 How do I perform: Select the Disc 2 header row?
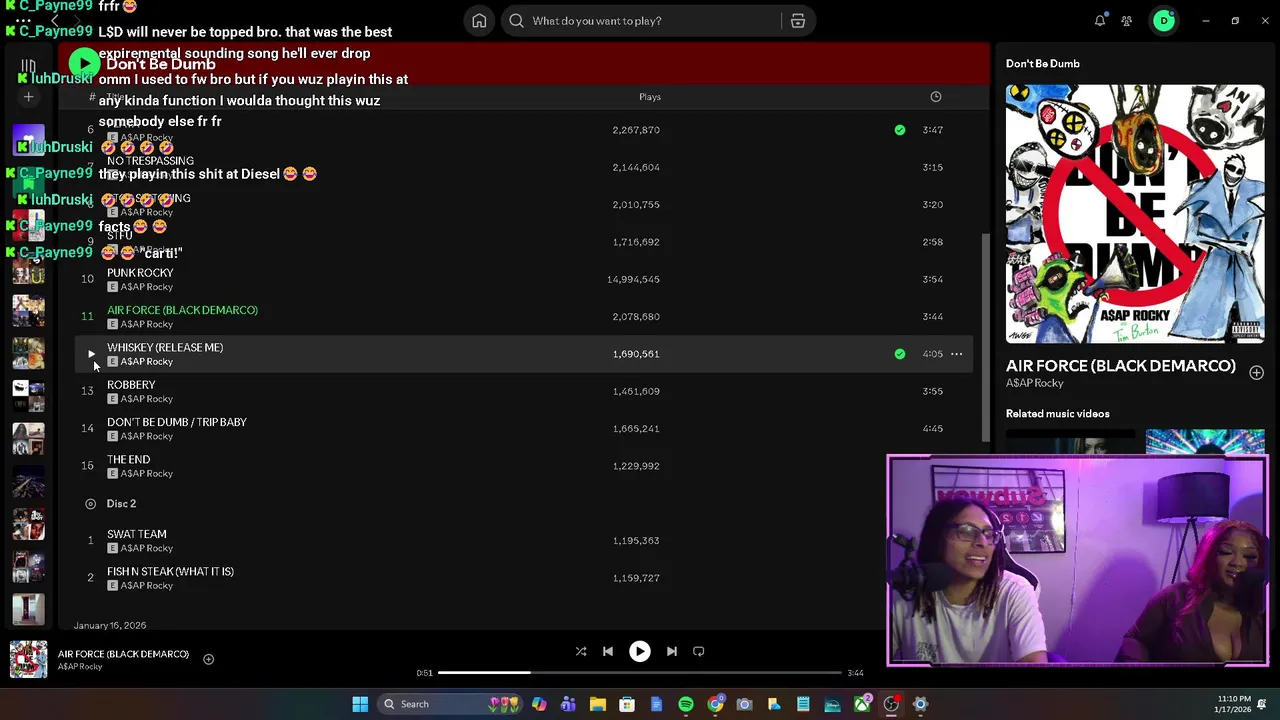(x=121, y=504)
